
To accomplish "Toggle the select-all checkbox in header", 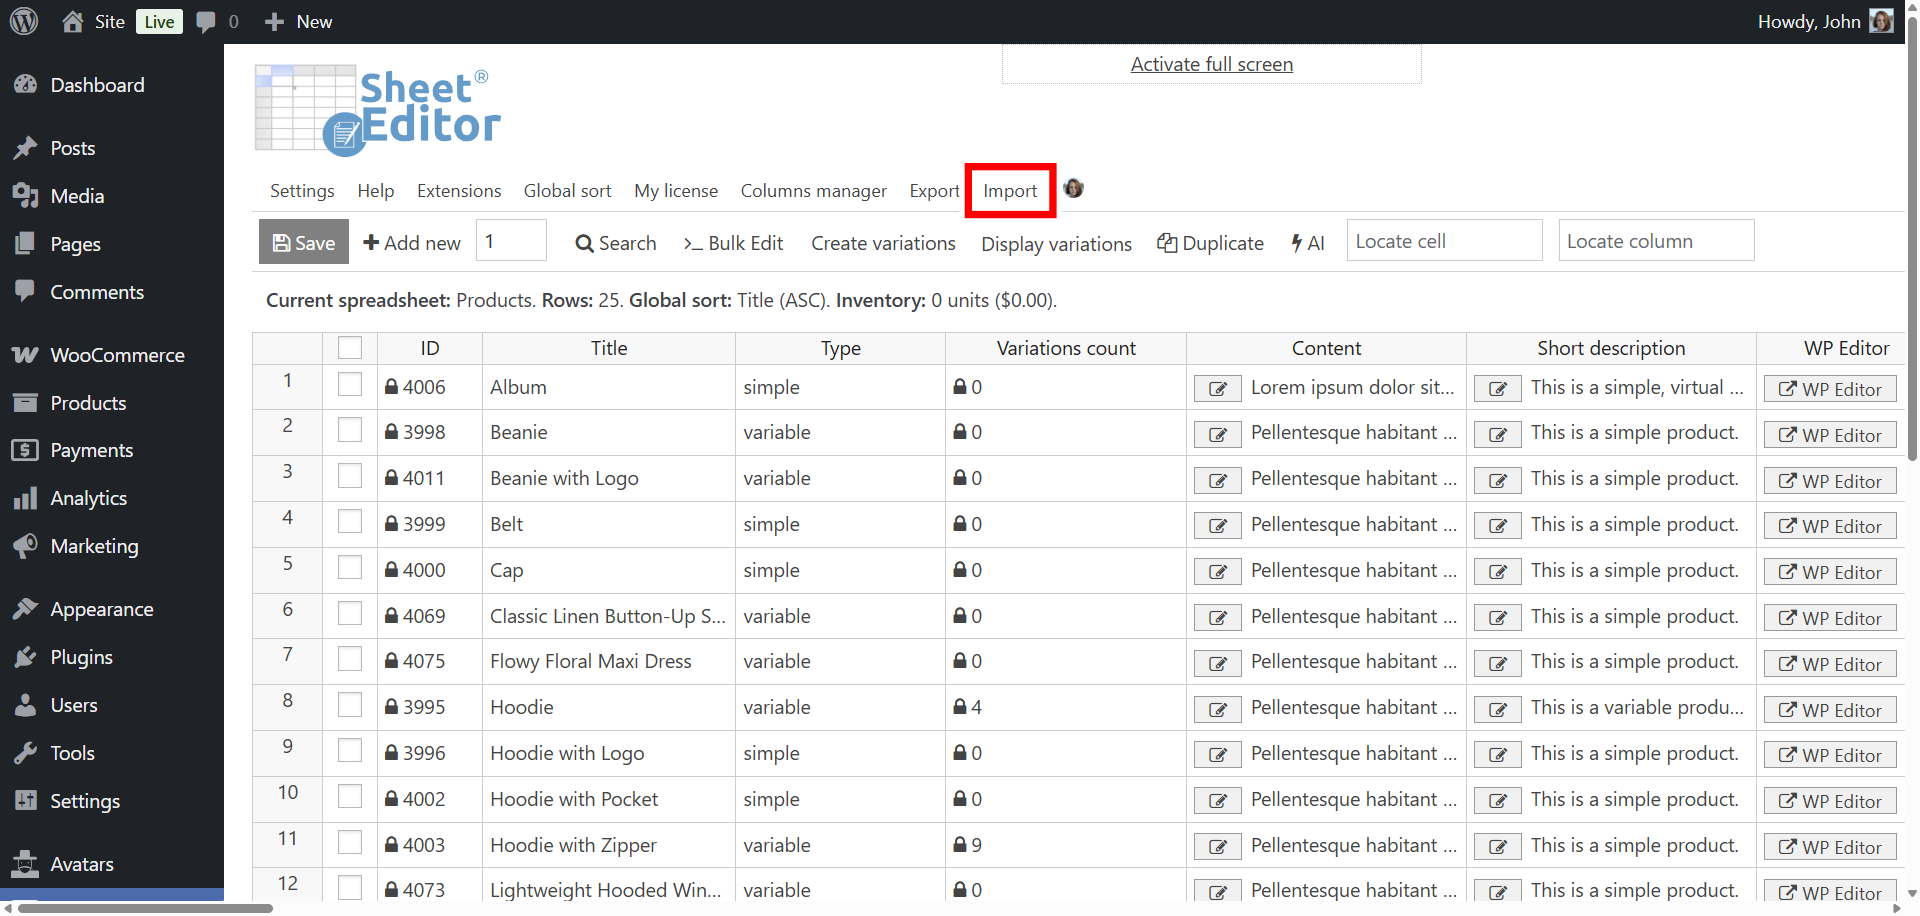I will coord(350,348).
